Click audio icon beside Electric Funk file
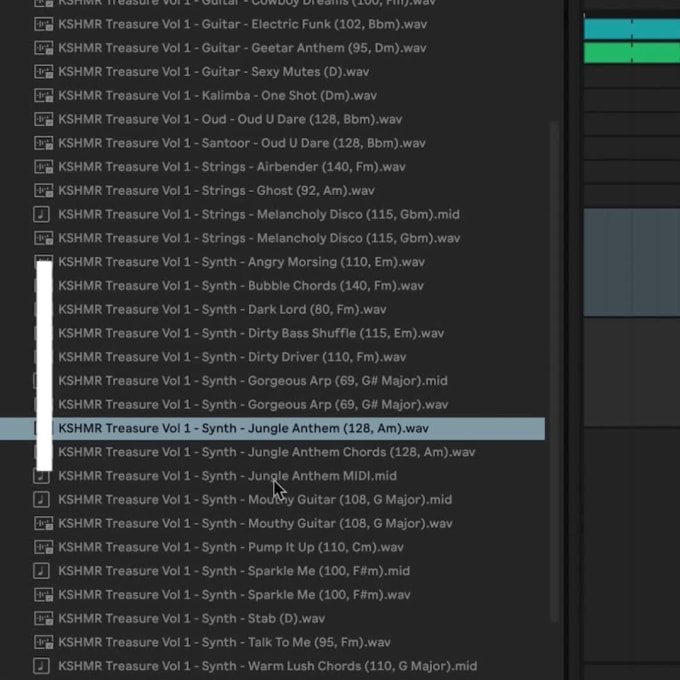 (x=43, y=24)
